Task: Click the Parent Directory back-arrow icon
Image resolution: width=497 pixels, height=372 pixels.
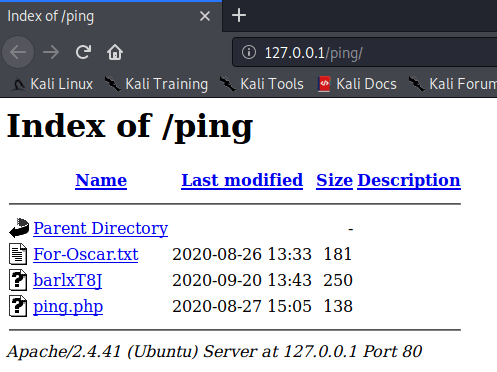Action: tap(19, 228)
